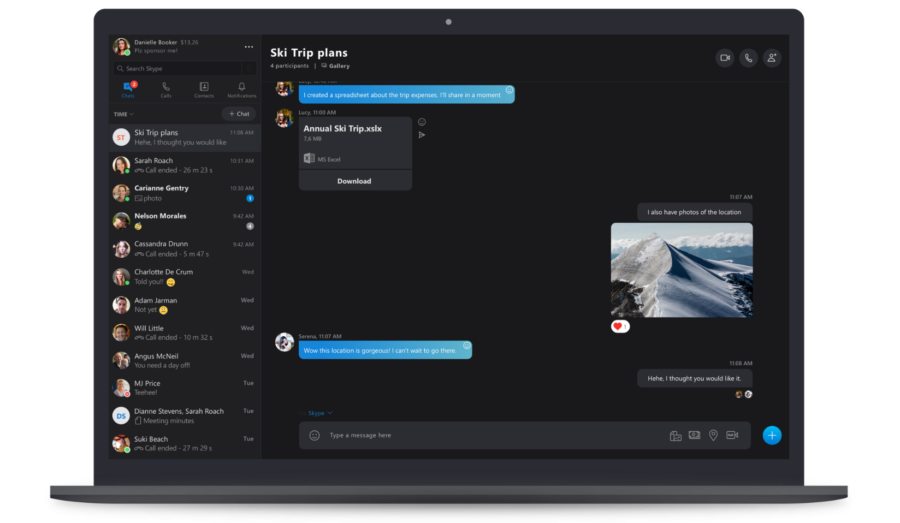The width and height of the screenshot is (900, 523).
Task: Open the Ski Trip plans conversation
Action: [x=185, y=137]
